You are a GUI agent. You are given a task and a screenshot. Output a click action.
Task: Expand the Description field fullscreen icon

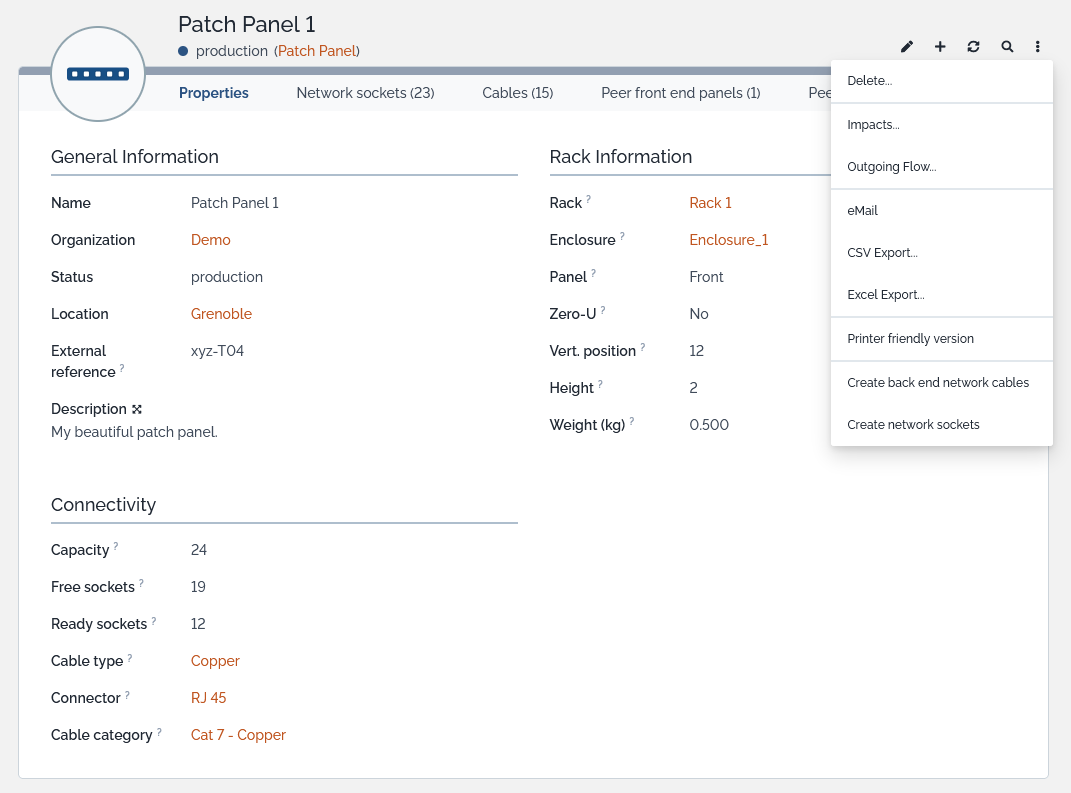(137, 409)
